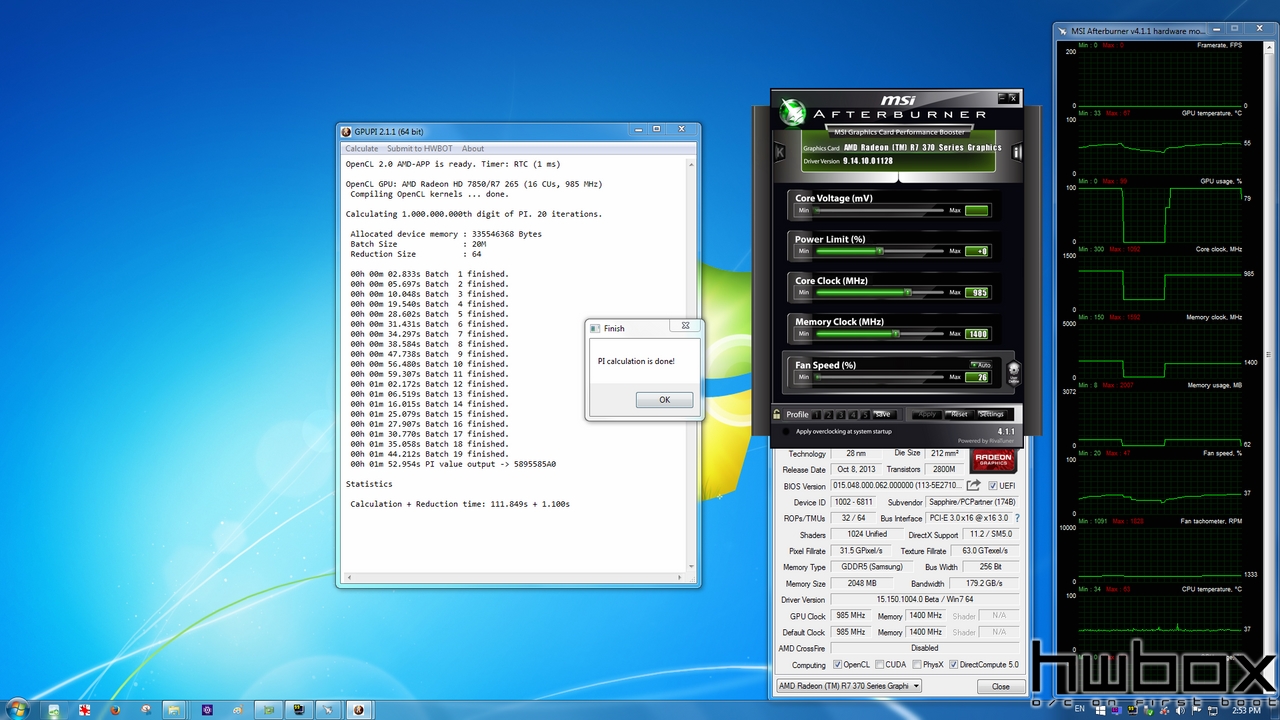Click Driver Version 15.150.1004.0 Beta field

click(924, 599)
